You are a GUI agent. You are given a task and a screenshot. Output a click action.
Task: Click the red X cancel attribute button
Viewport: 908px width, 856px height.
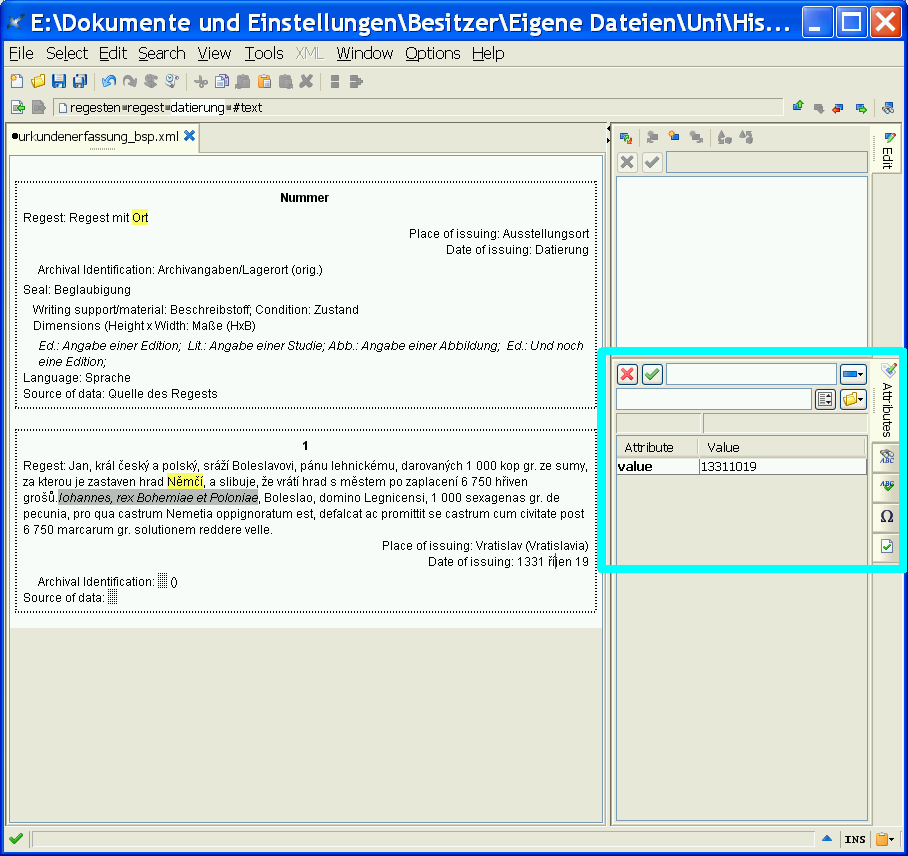pos(627,374)
